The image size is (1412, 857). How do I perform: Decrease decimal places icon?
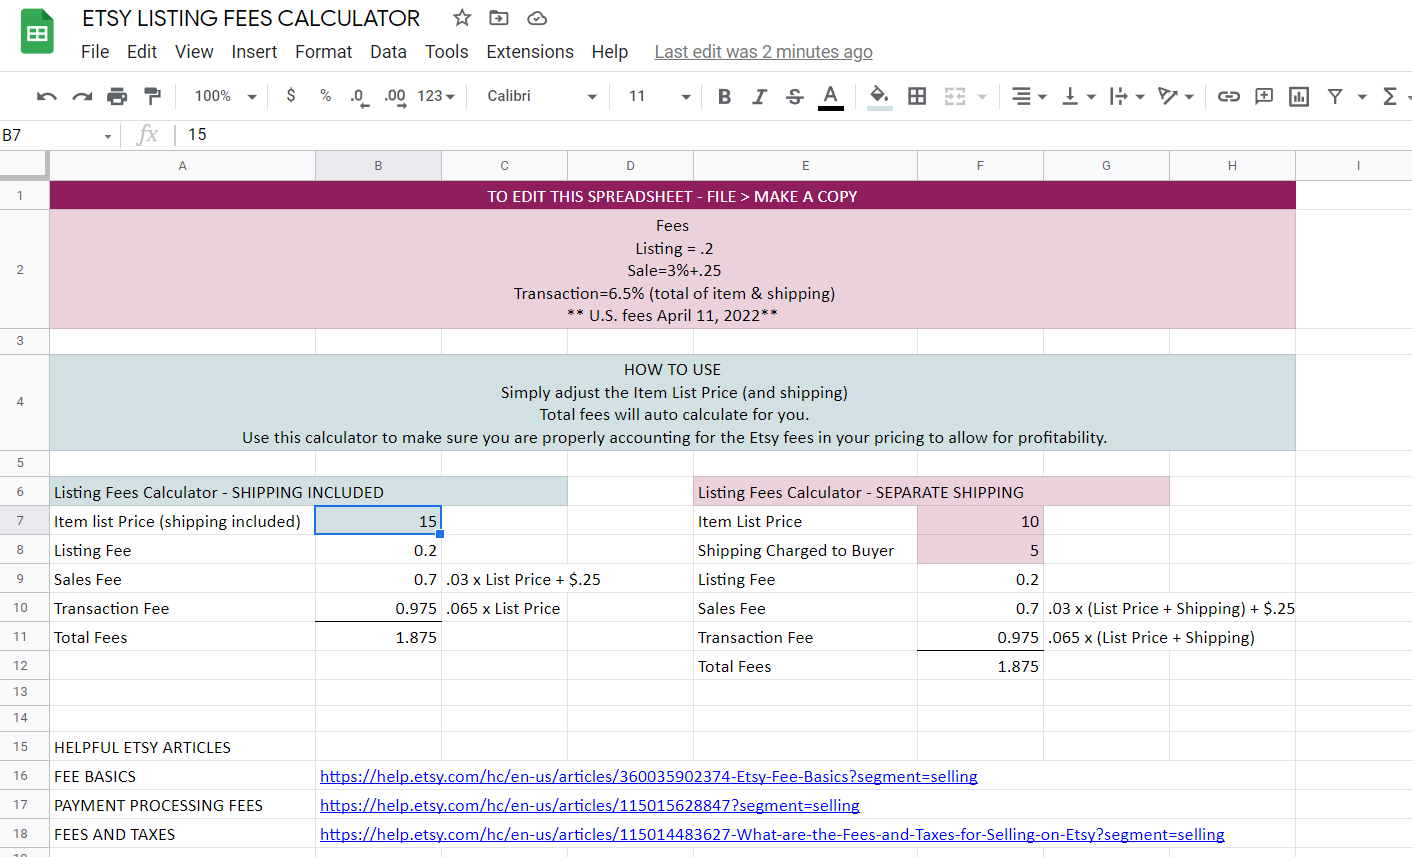pos(359,96)
